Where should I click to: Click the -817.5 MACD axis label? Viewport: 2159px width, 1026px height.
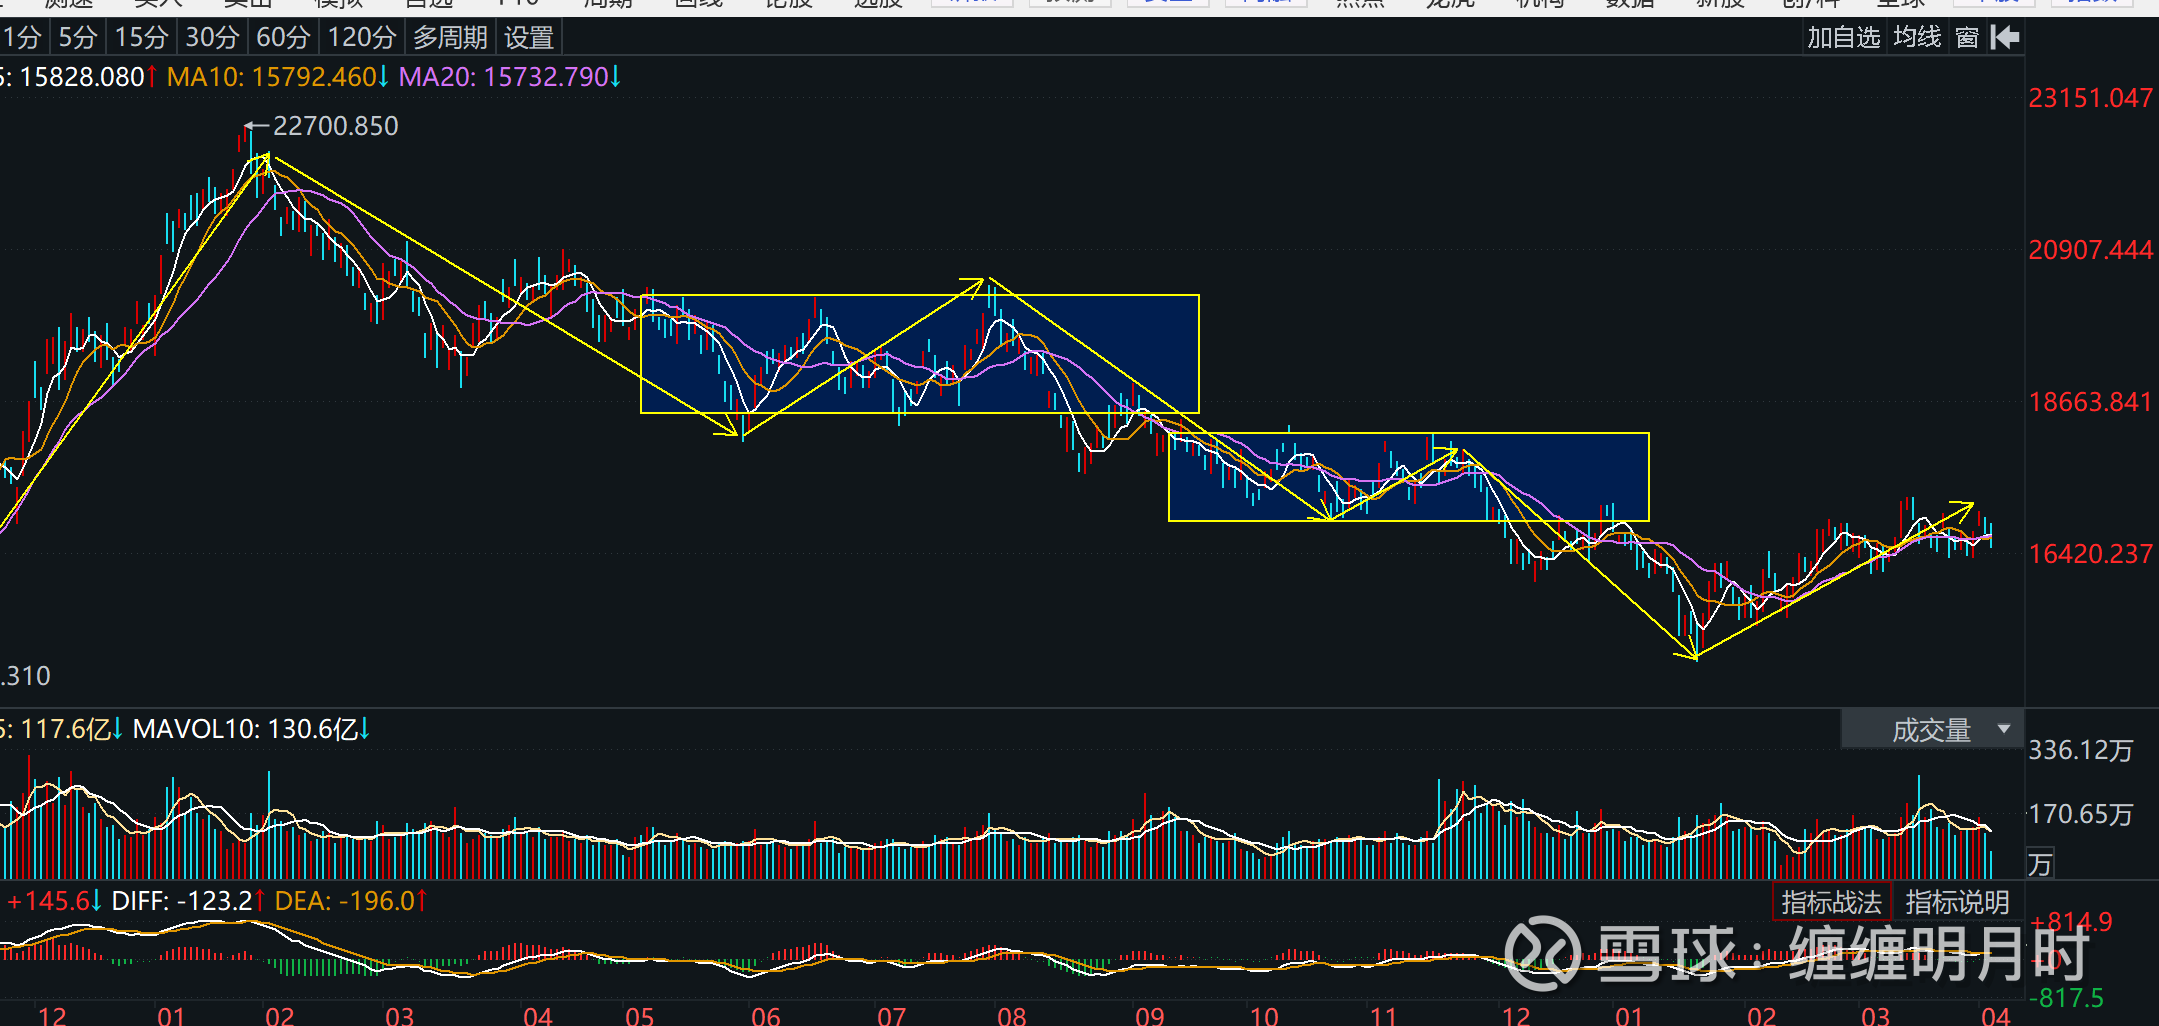click(2067, 998)
